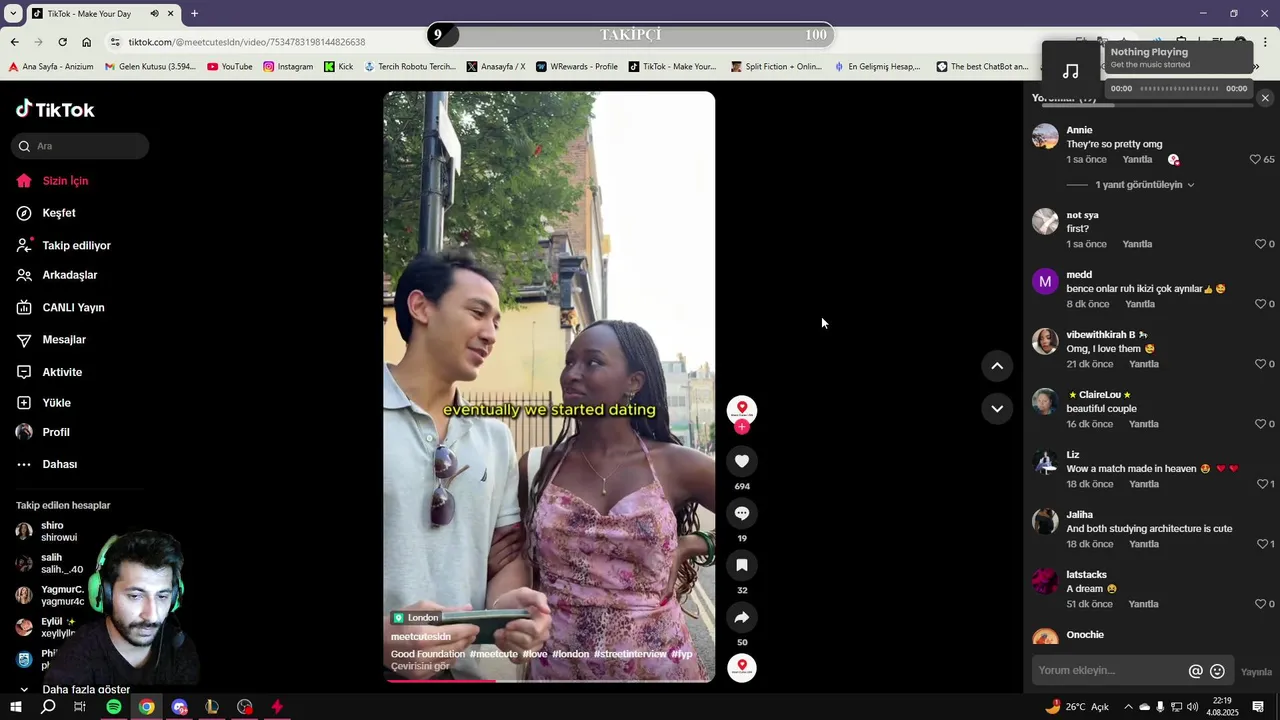Viewport: 1280px width, 720px height.
Task: Click the TikTok logo
Action: [x=55, y=109]
